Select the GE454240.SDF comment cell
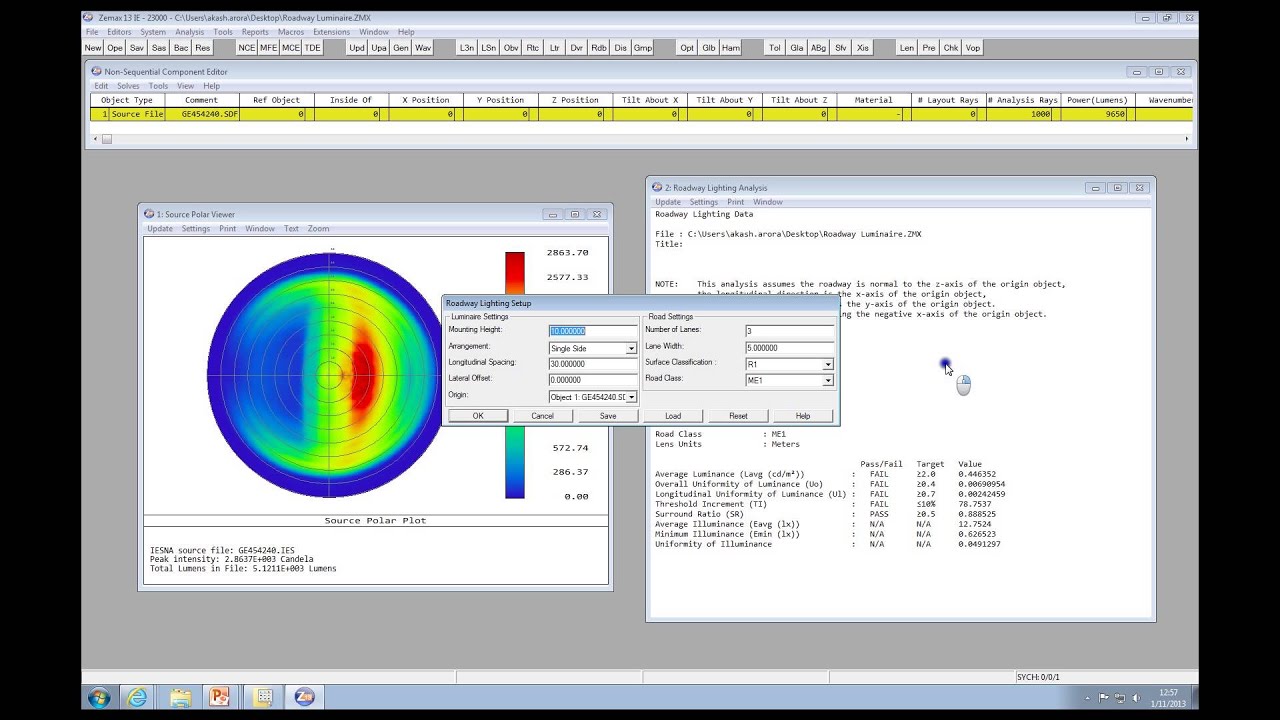 click(201, 114)
